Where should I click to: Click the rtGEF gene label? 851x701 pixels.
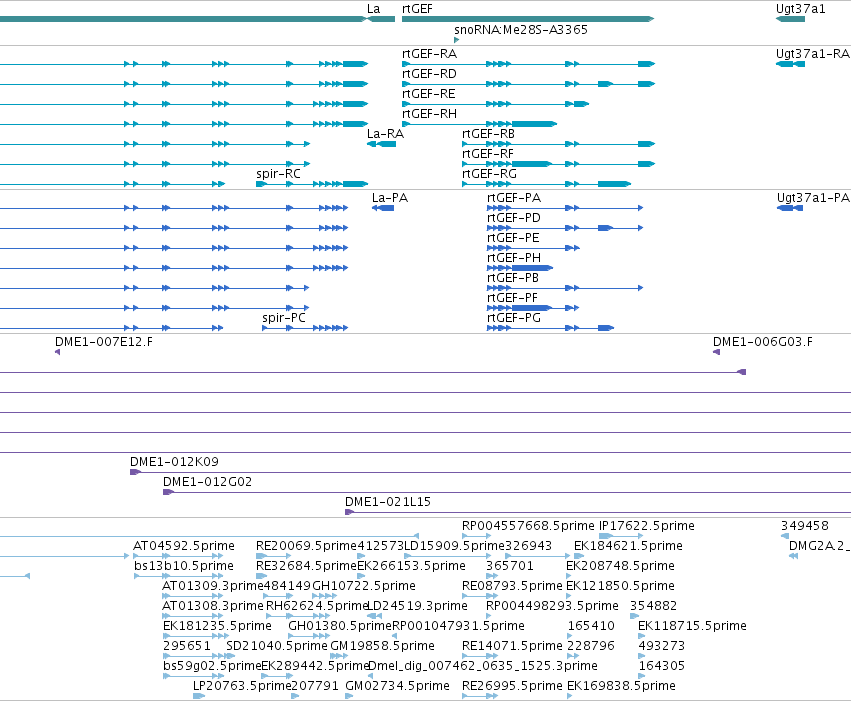[417, 9]
